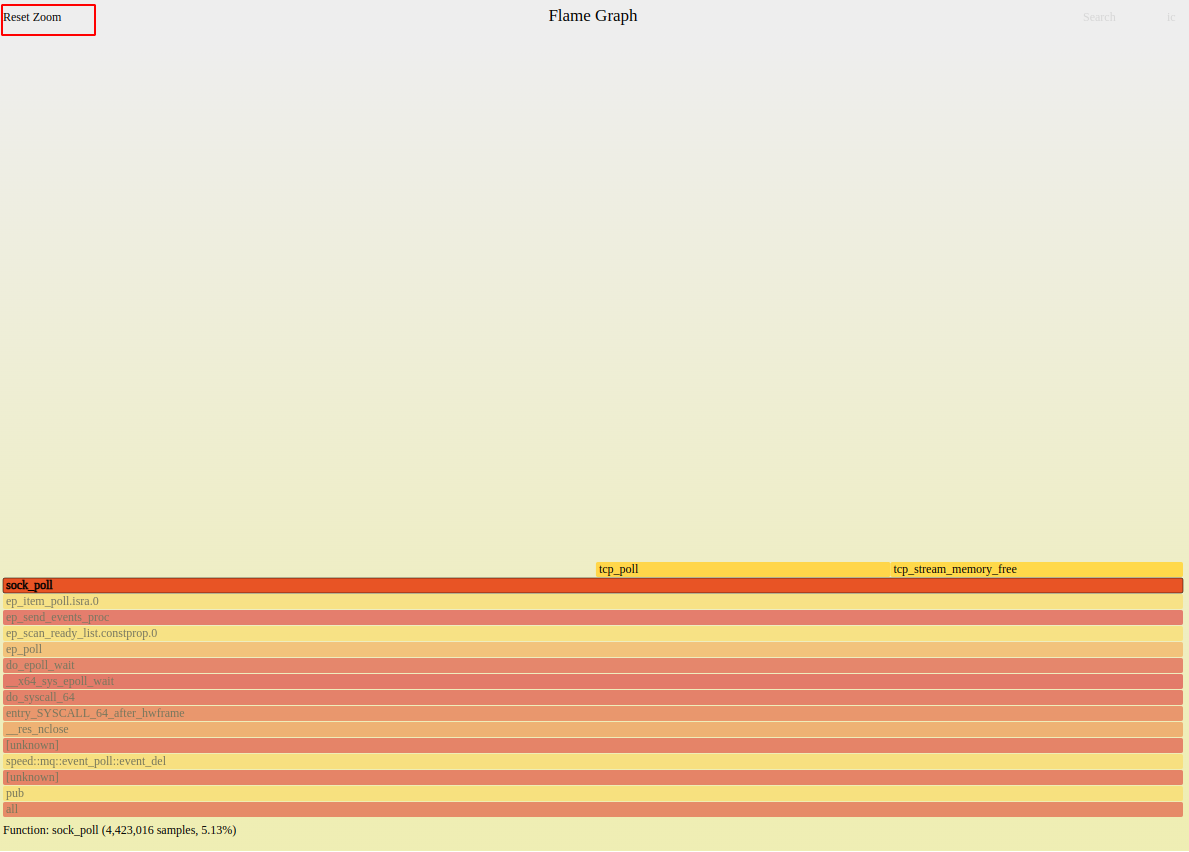Viewport: 1189px width, 852px height.
Task: Click the ep_scan_ready_list.constprop.0 frame
Action: [592, 633]
